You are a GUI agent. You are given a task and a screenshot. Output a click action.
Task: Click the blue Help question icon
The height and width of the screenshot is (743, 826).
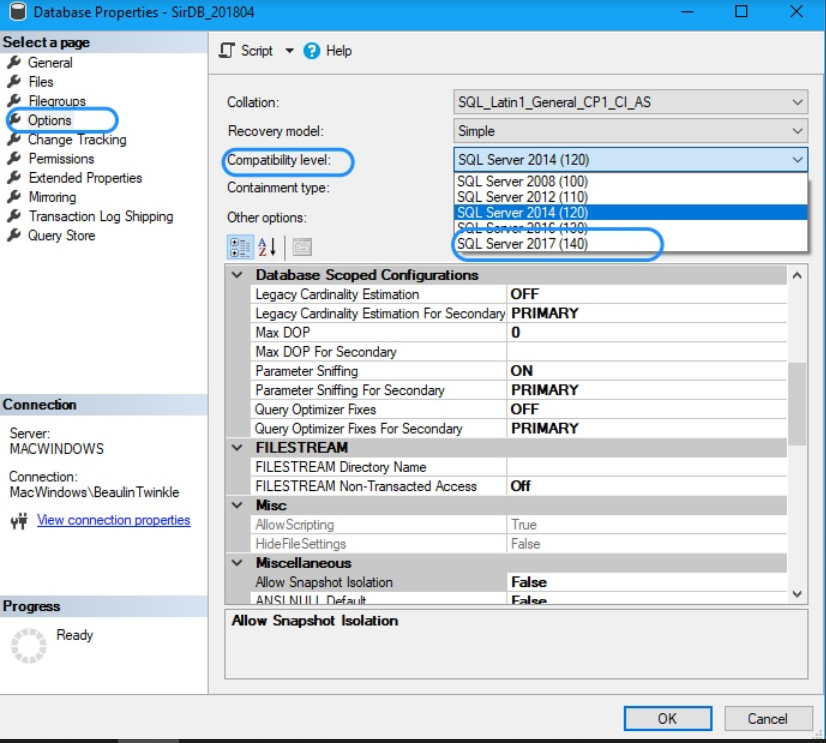tap(311, 51)
